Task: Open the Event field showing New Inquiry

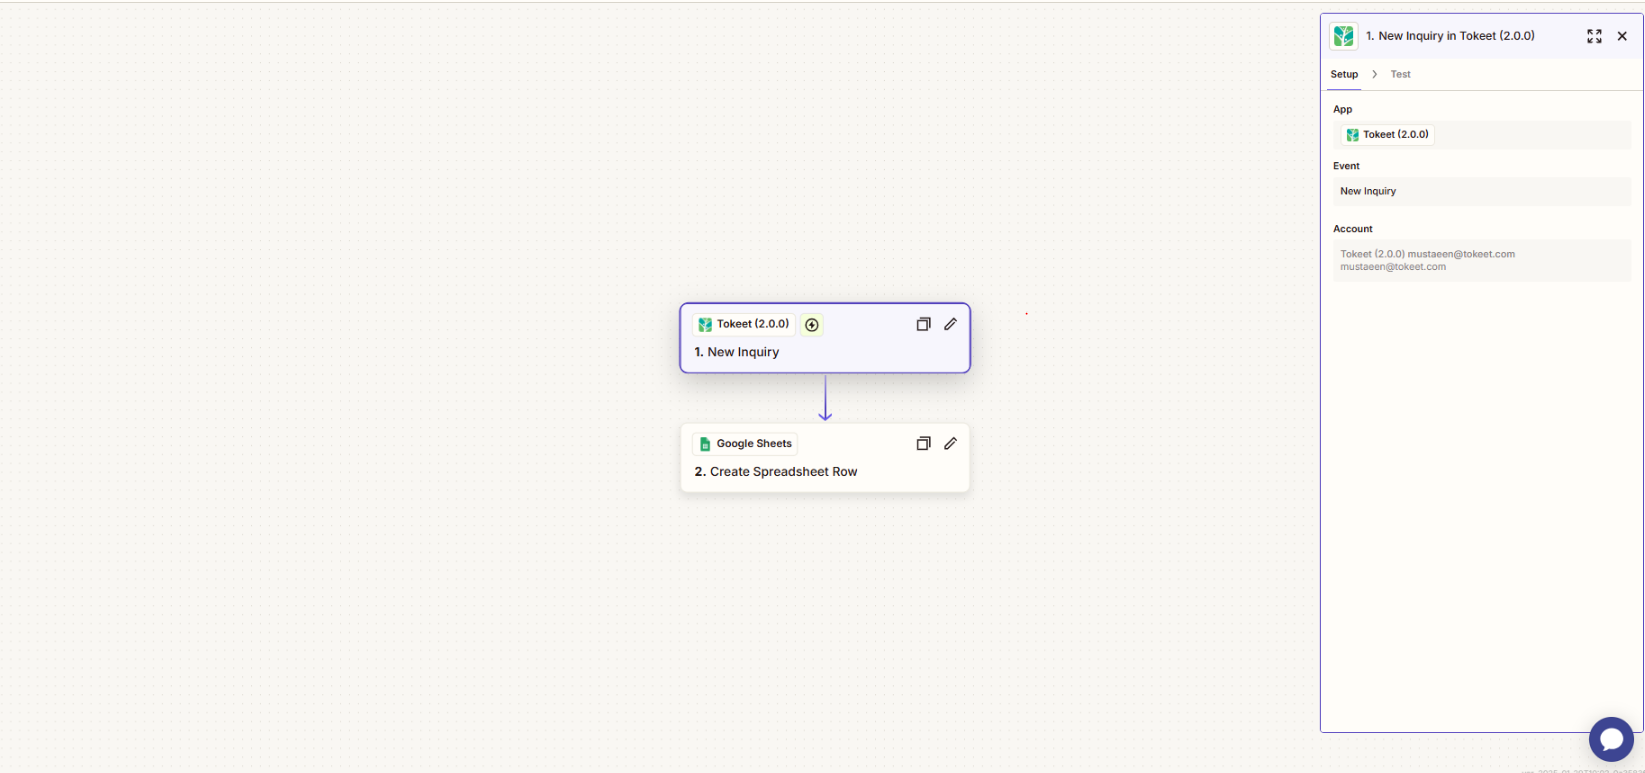Action: 1482,191
